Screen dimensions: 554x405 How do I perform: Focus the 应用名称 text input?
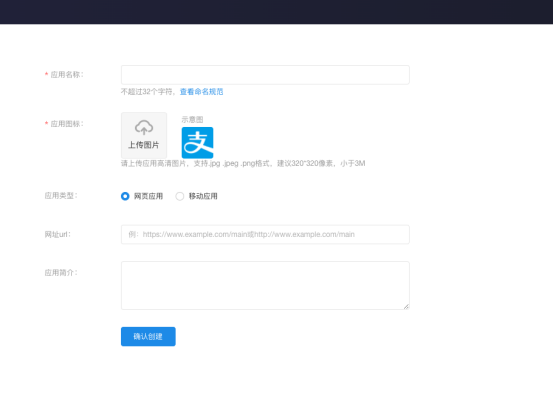[x=265, y=75]
